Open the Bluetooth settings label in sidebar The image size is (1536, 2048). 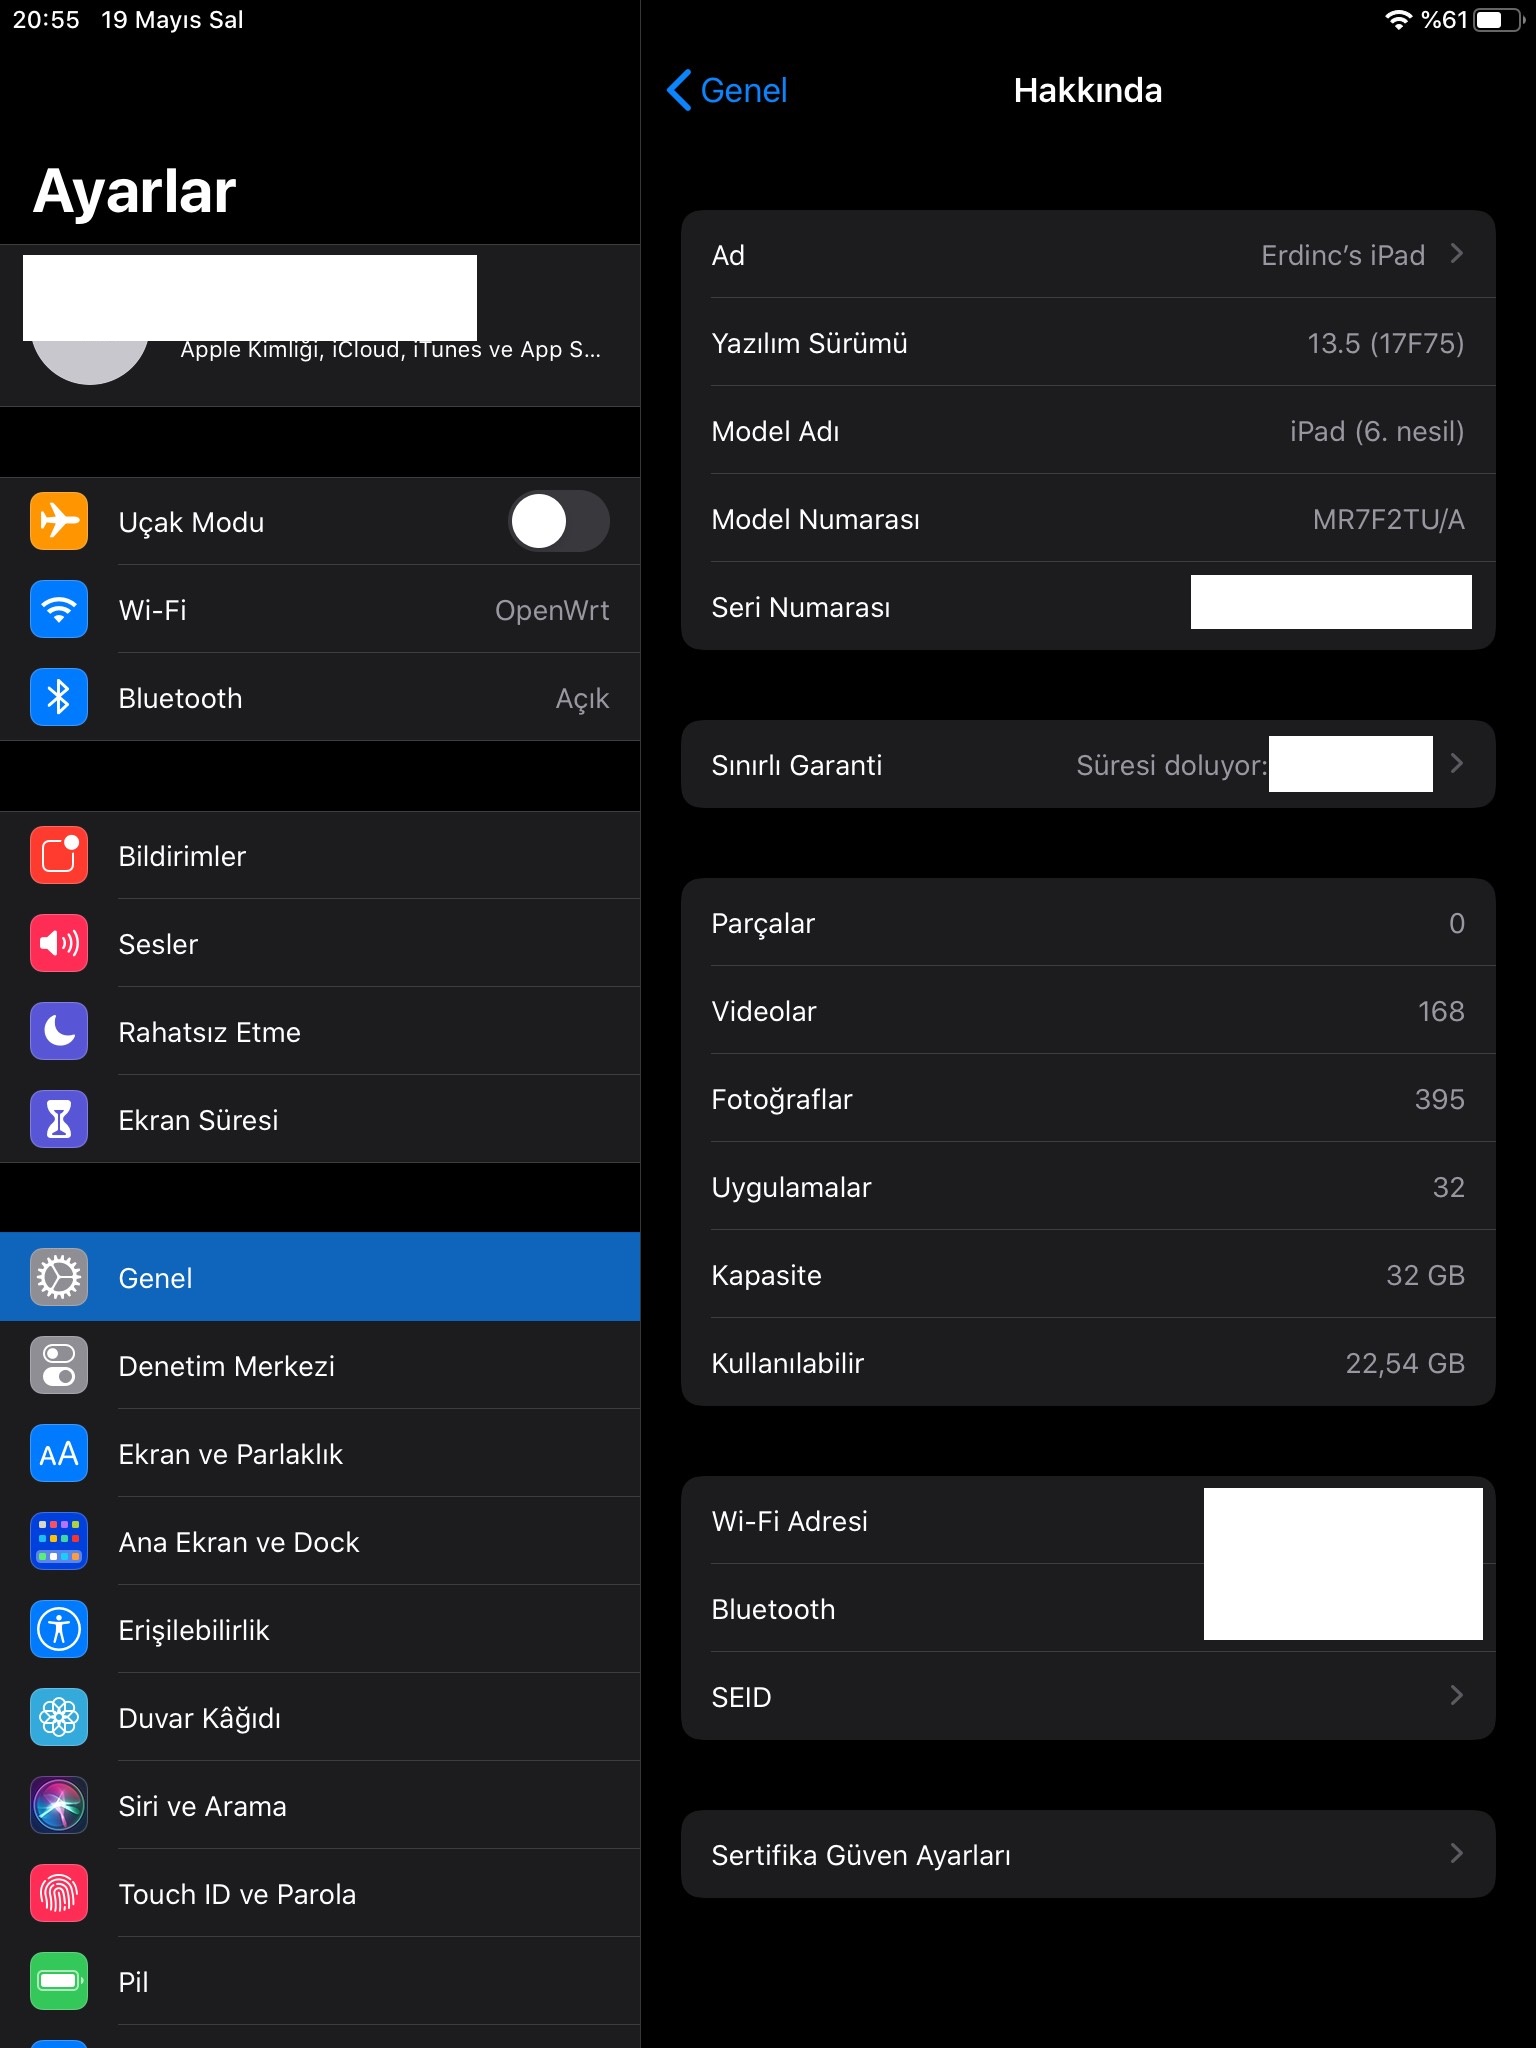tap(180, 698)
